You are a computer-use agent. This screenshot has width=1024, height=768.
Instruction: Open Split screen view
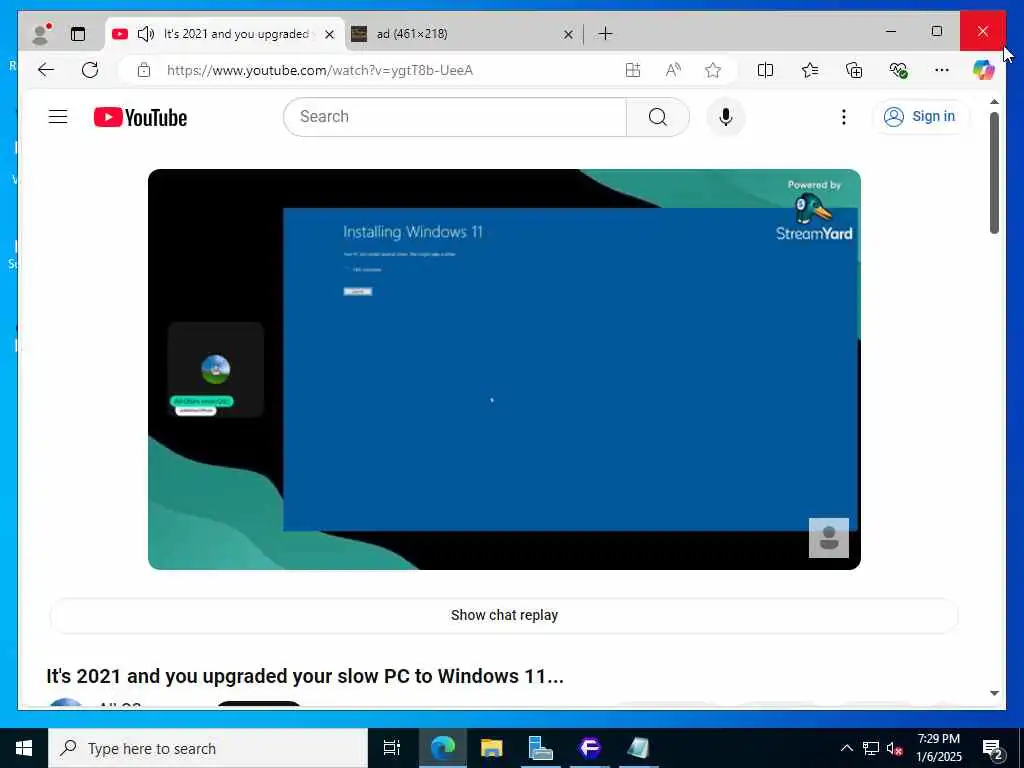point(765,70)
